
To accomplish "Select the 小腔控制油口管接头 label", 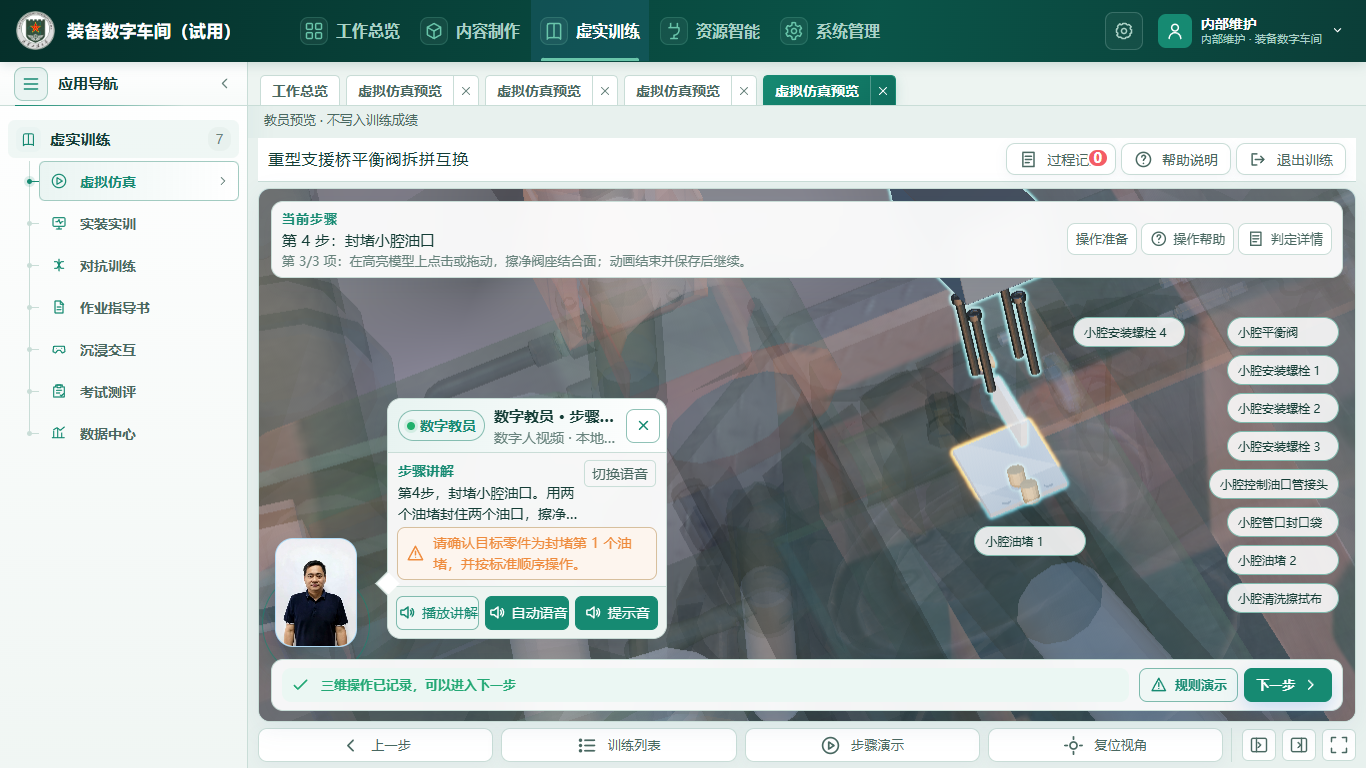I will tap(1274, 484).
